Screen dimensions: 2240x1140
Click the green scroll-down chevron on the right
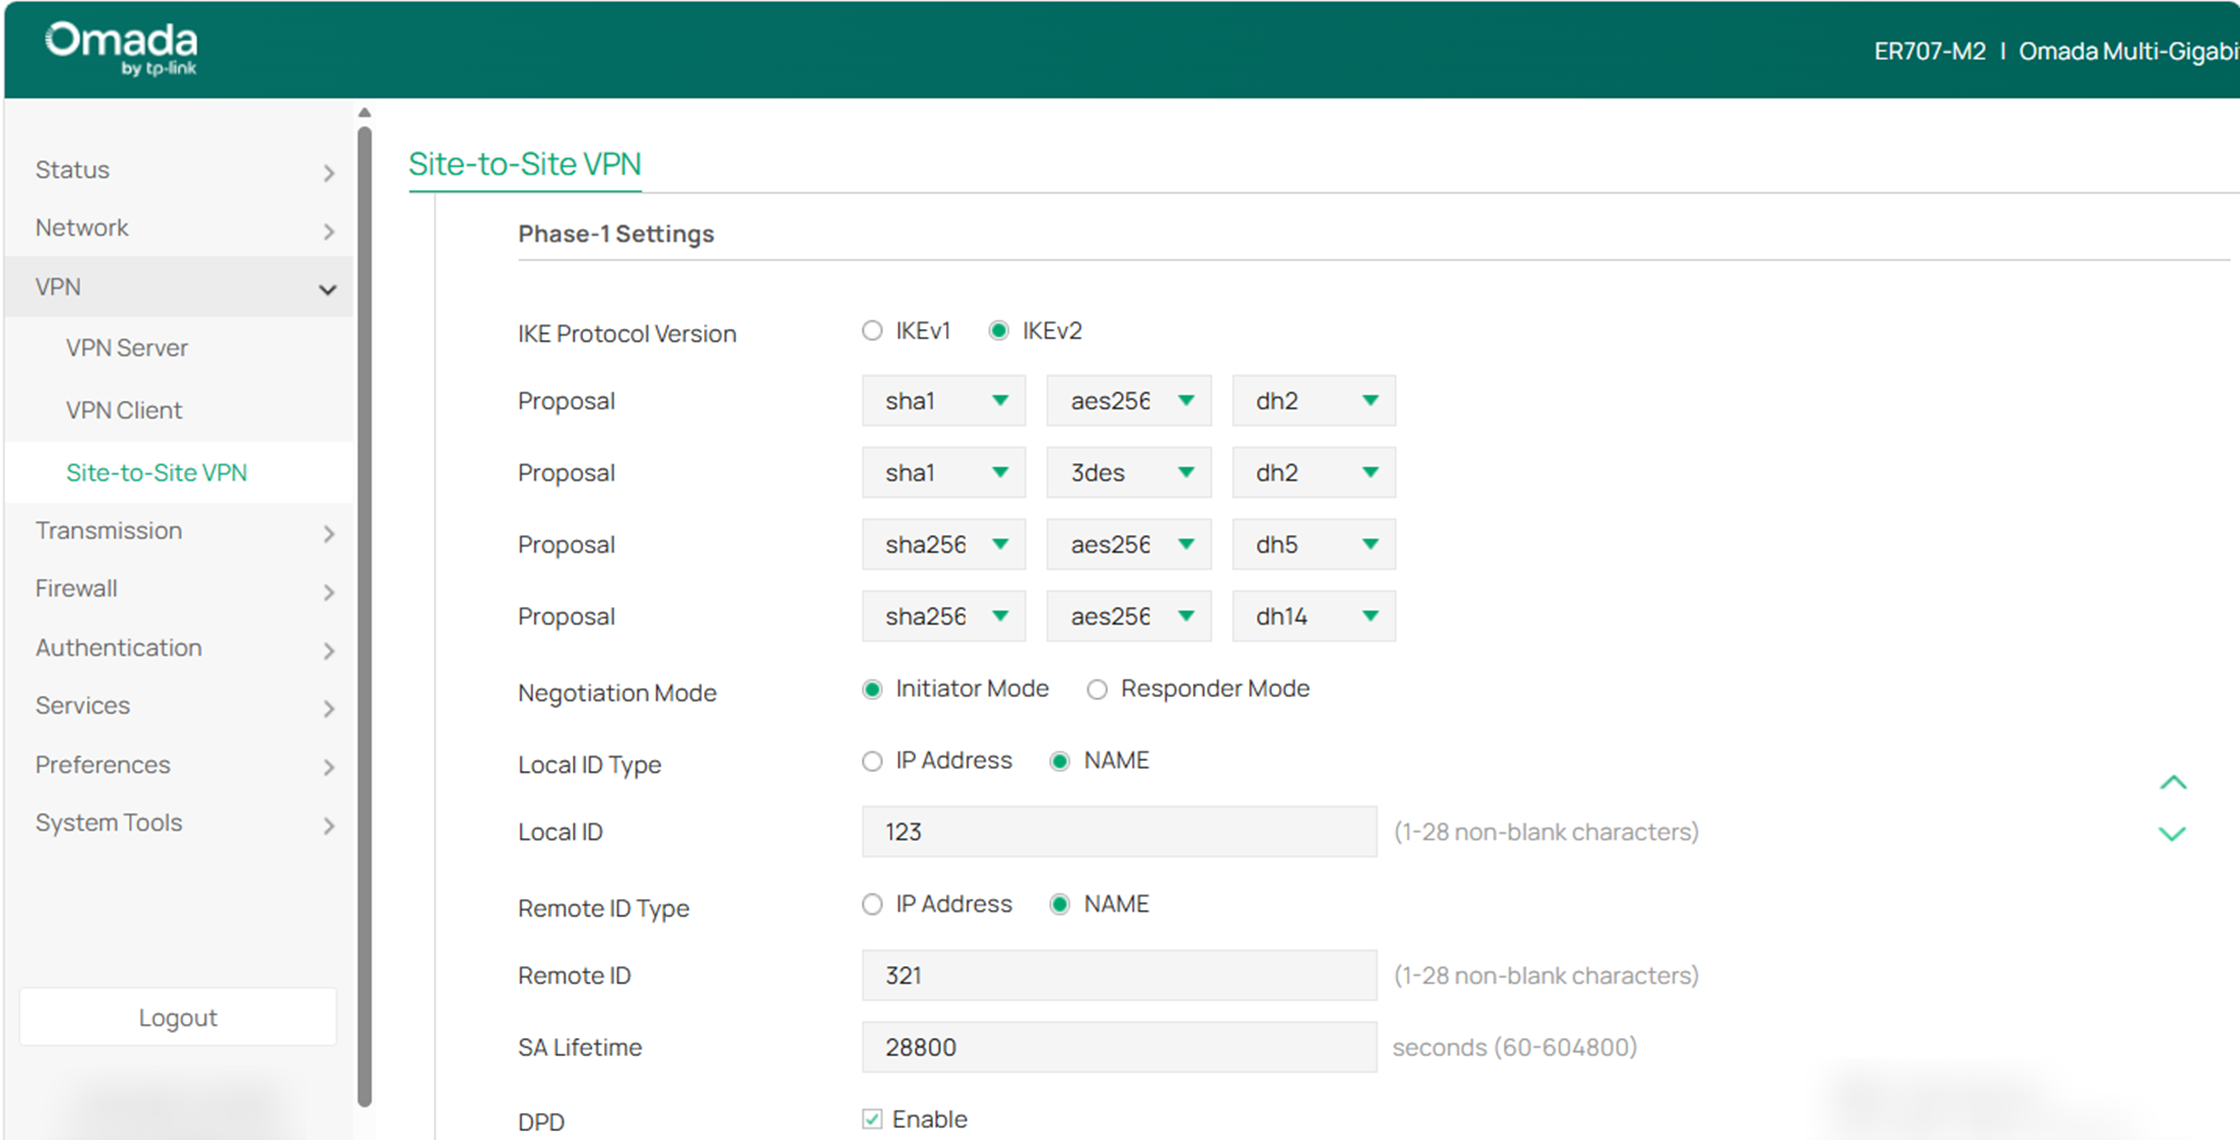2173,833
